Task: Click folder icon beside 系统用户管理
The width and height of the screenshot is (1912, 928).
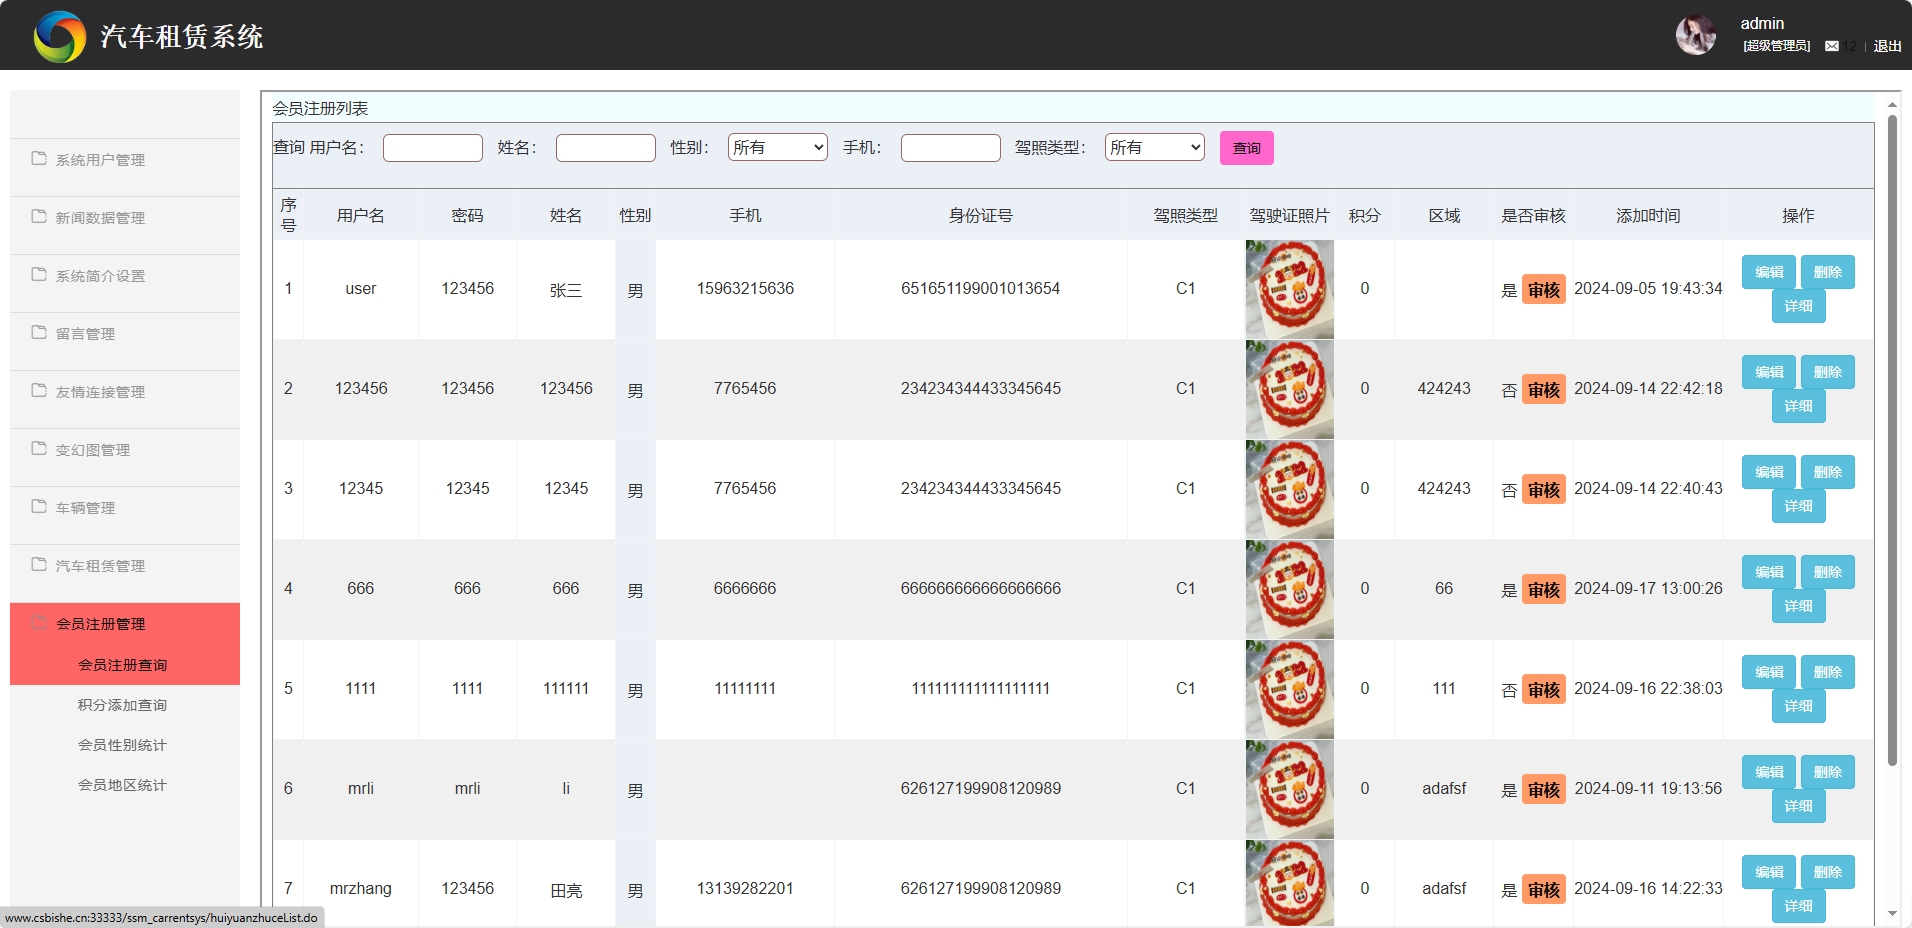Action: [x=39, y=159]
